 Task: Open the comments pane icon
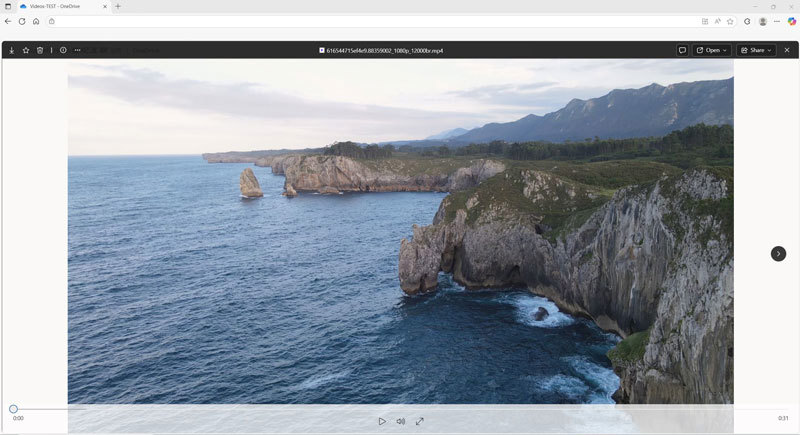click(x=682, y=50)
